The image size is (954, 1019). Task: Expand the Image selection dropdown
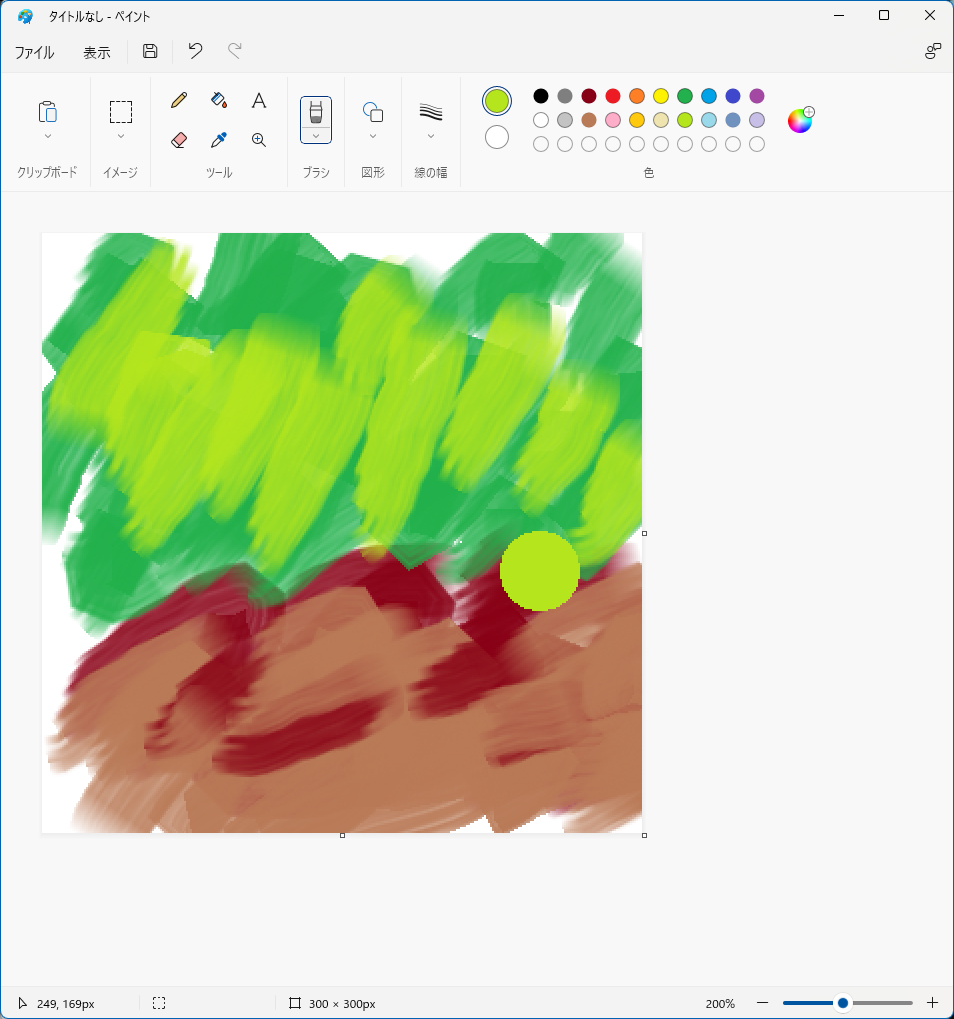point(121,136)
